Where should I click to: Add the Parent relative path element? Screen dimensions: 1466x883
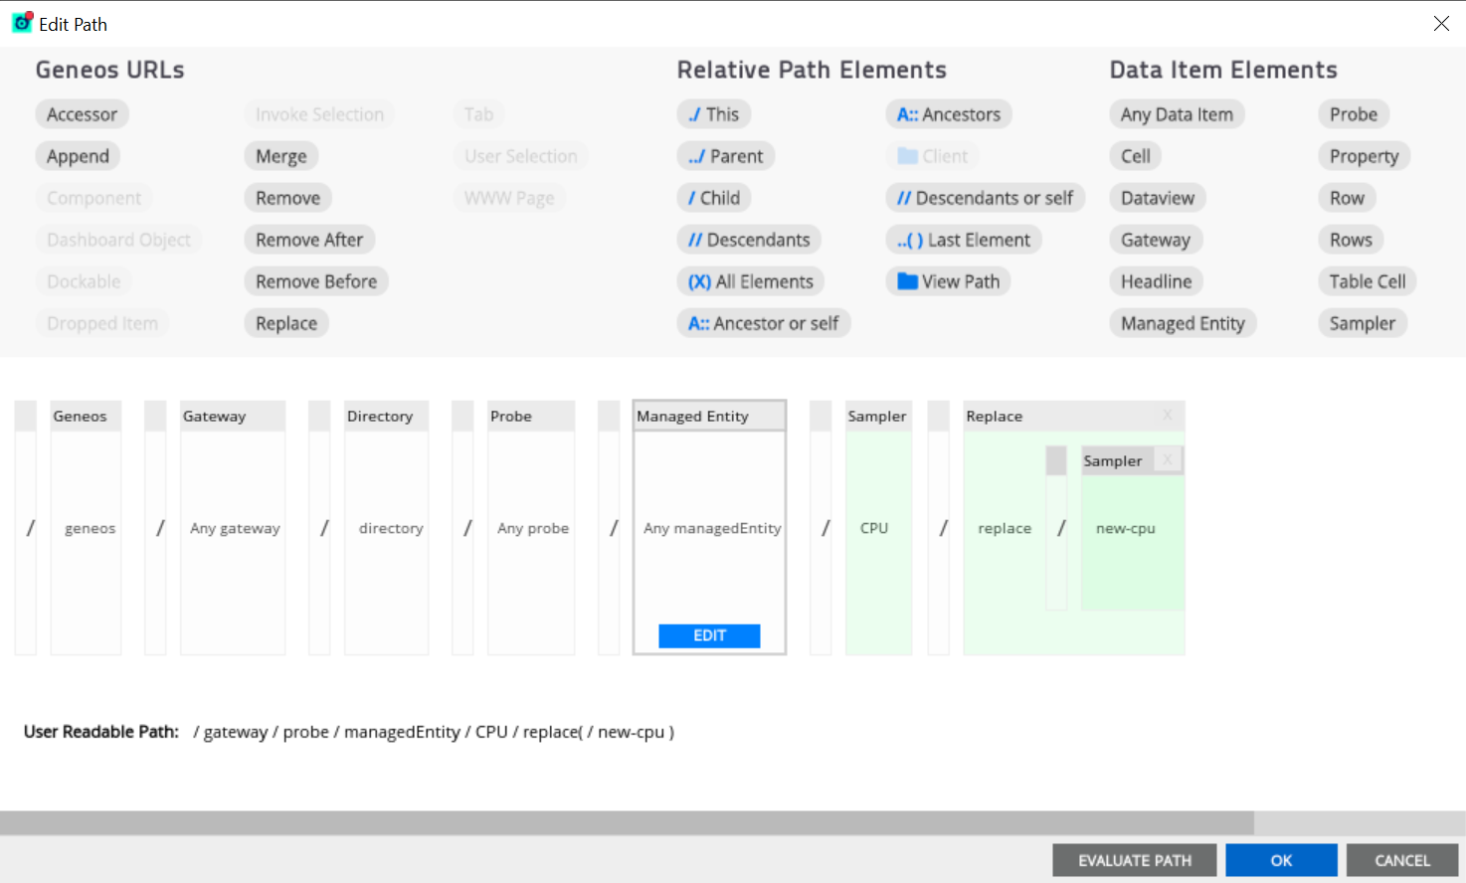(726, 156)
